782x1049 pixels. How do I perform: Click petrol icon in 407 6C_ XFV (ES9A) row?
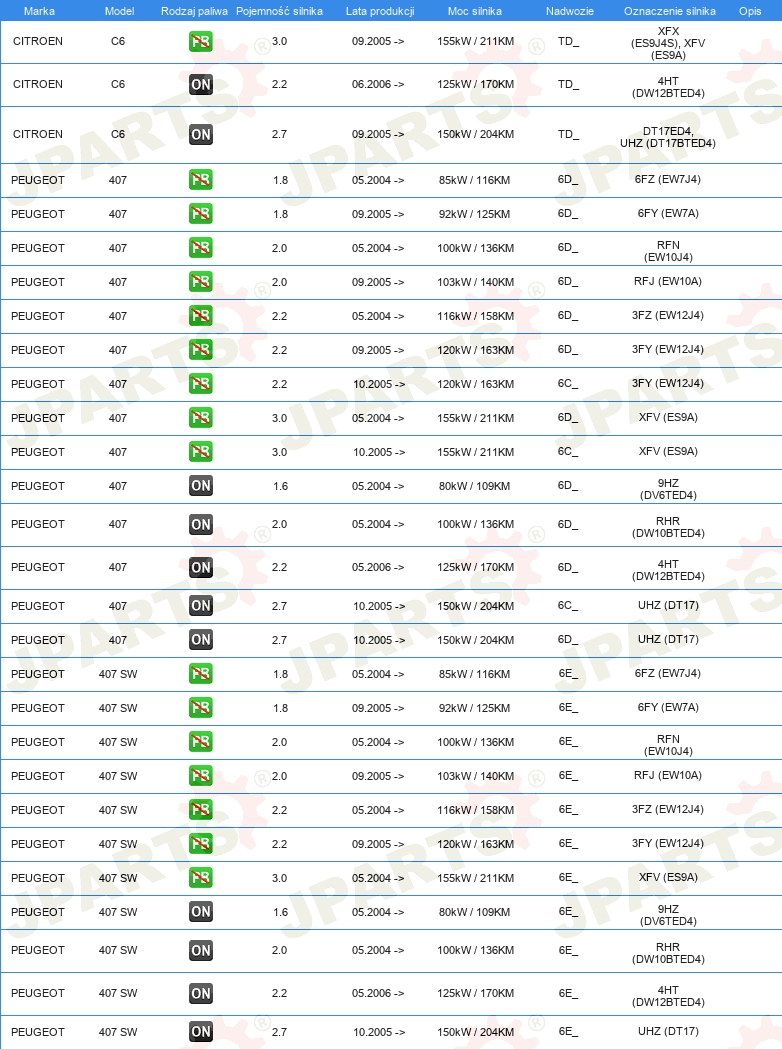(x=201, y=452)
